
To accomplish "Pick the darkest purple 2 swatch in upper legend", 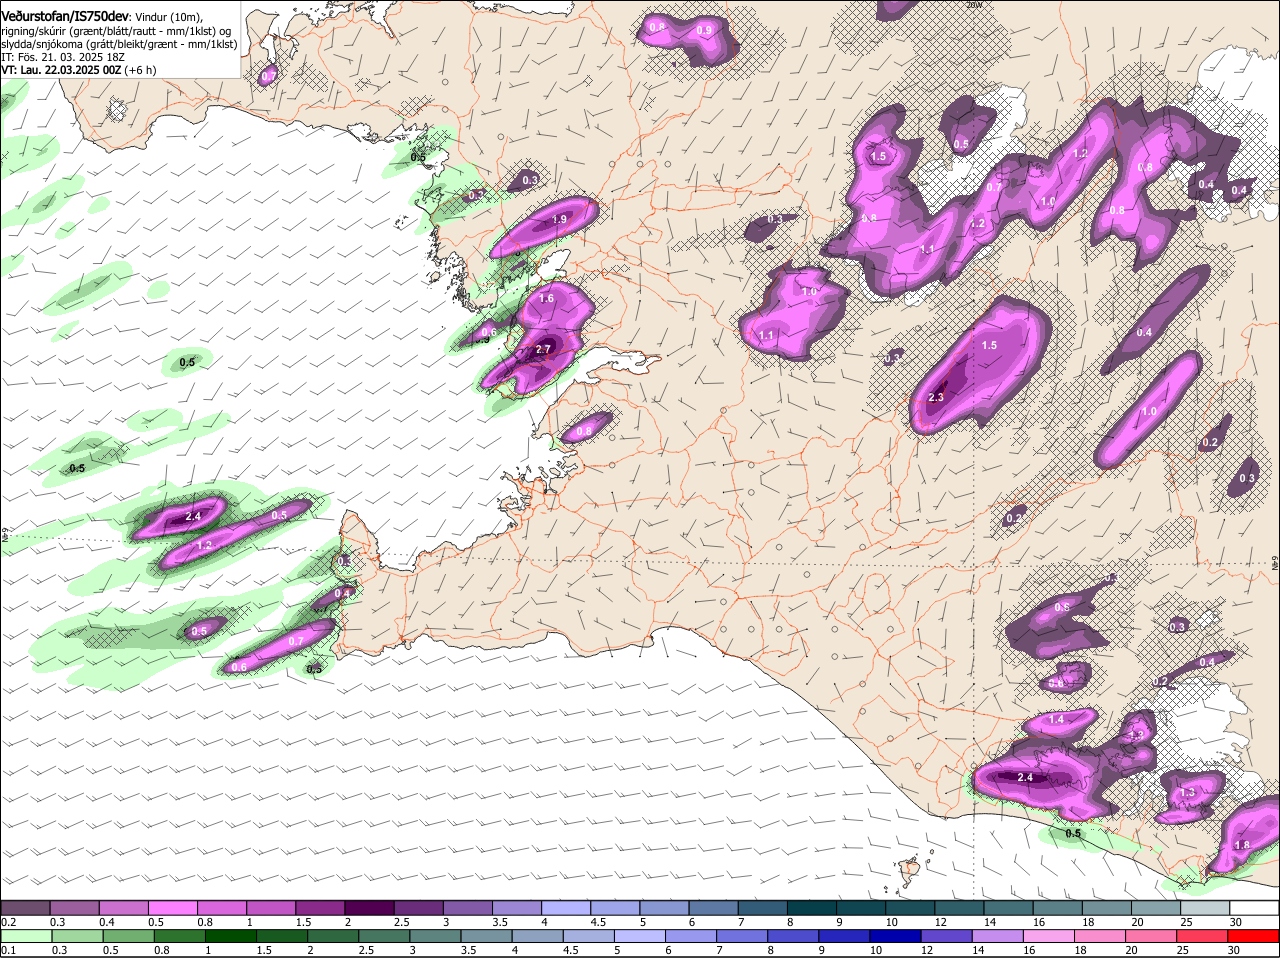I will click(x=371, y=908).
